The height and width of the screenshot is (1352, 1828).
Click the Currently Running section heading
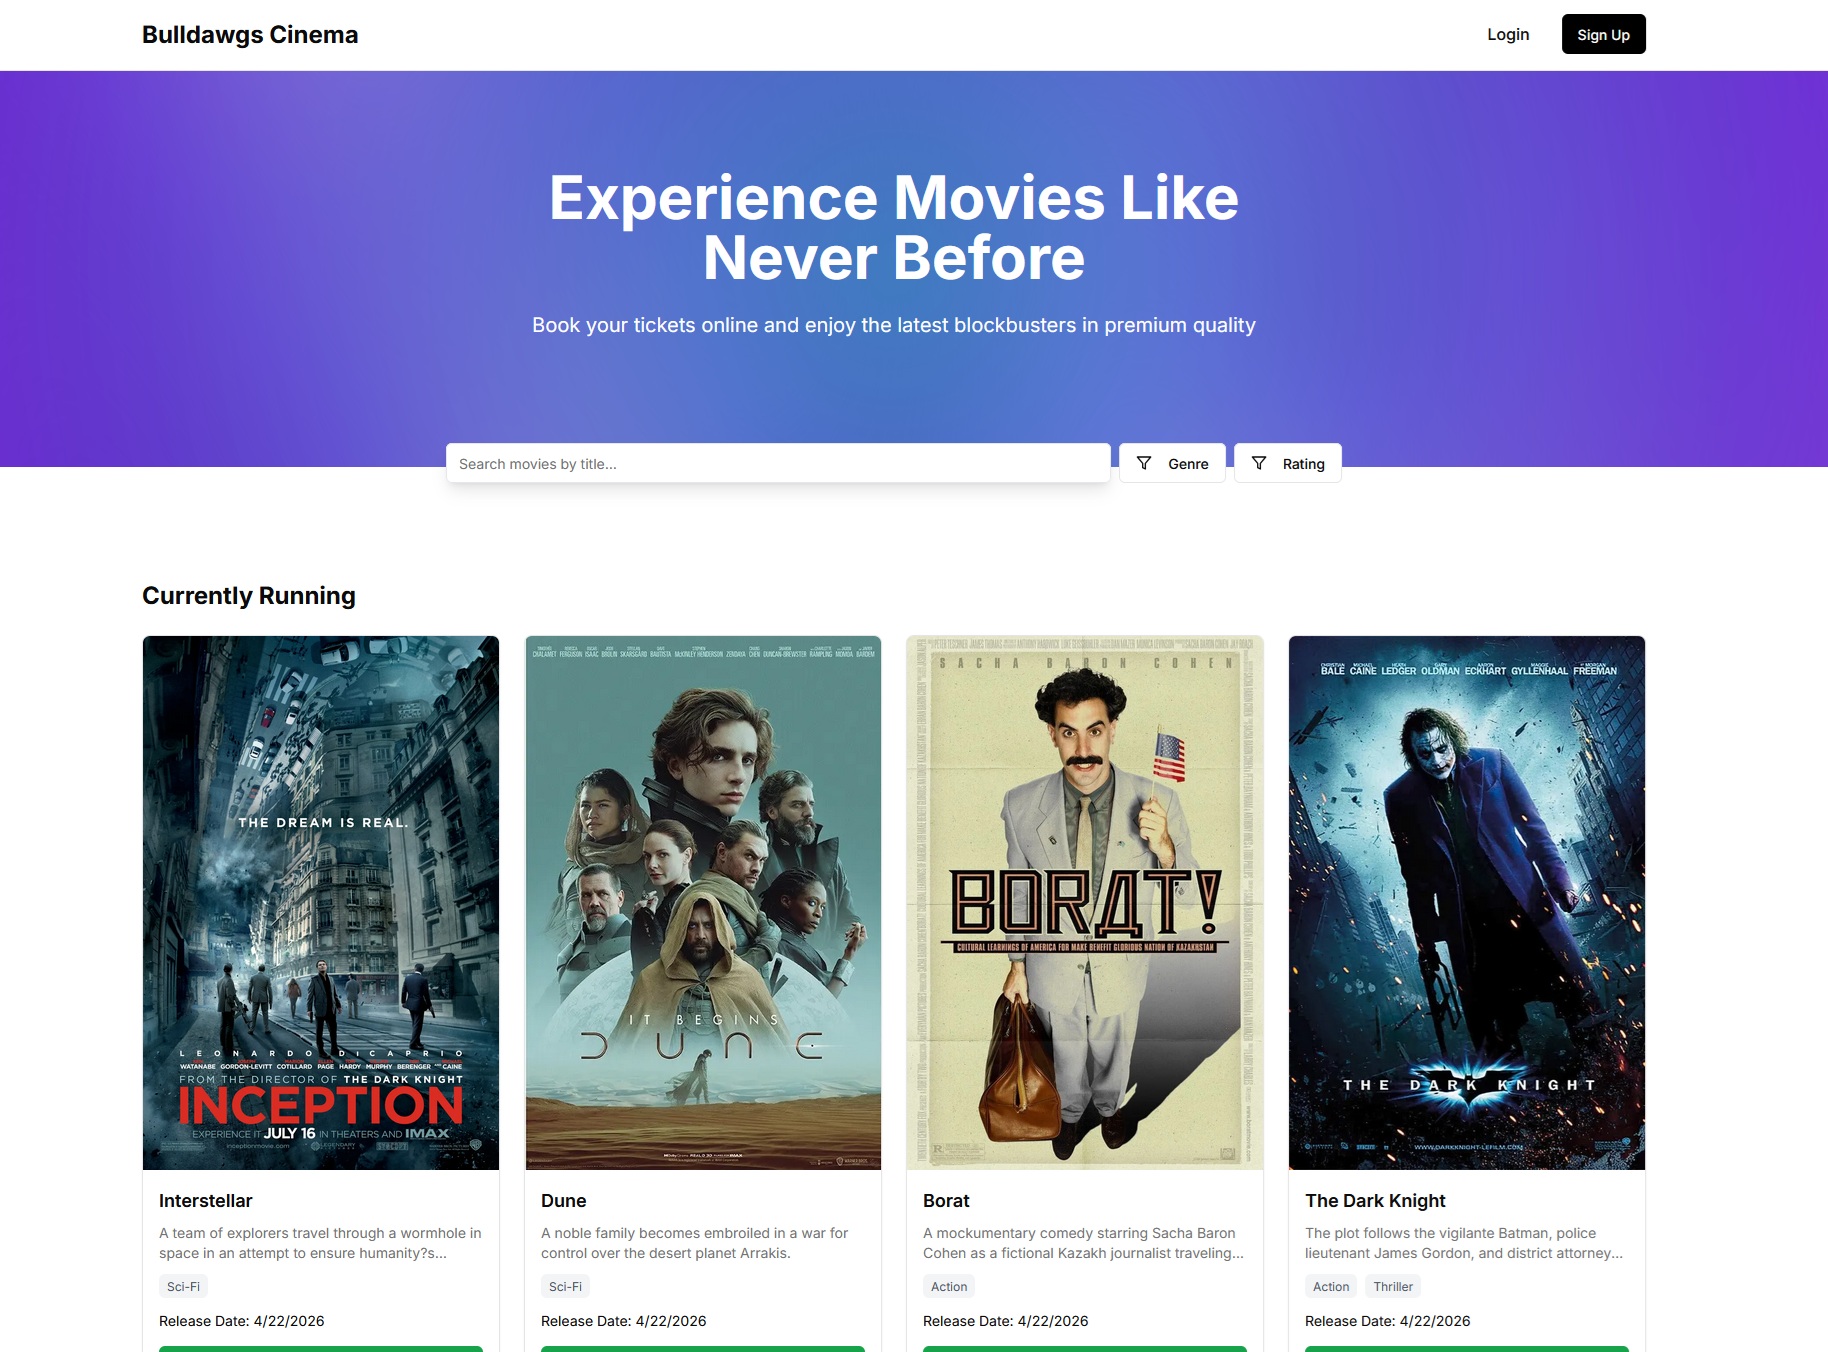coord(249,596)
